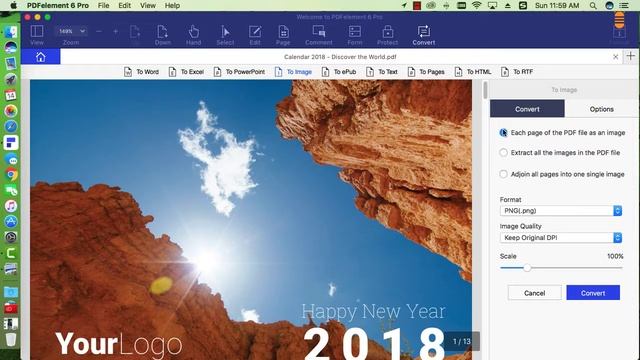
Task: Open iTunes from the Dock
Action: point(11,206)
